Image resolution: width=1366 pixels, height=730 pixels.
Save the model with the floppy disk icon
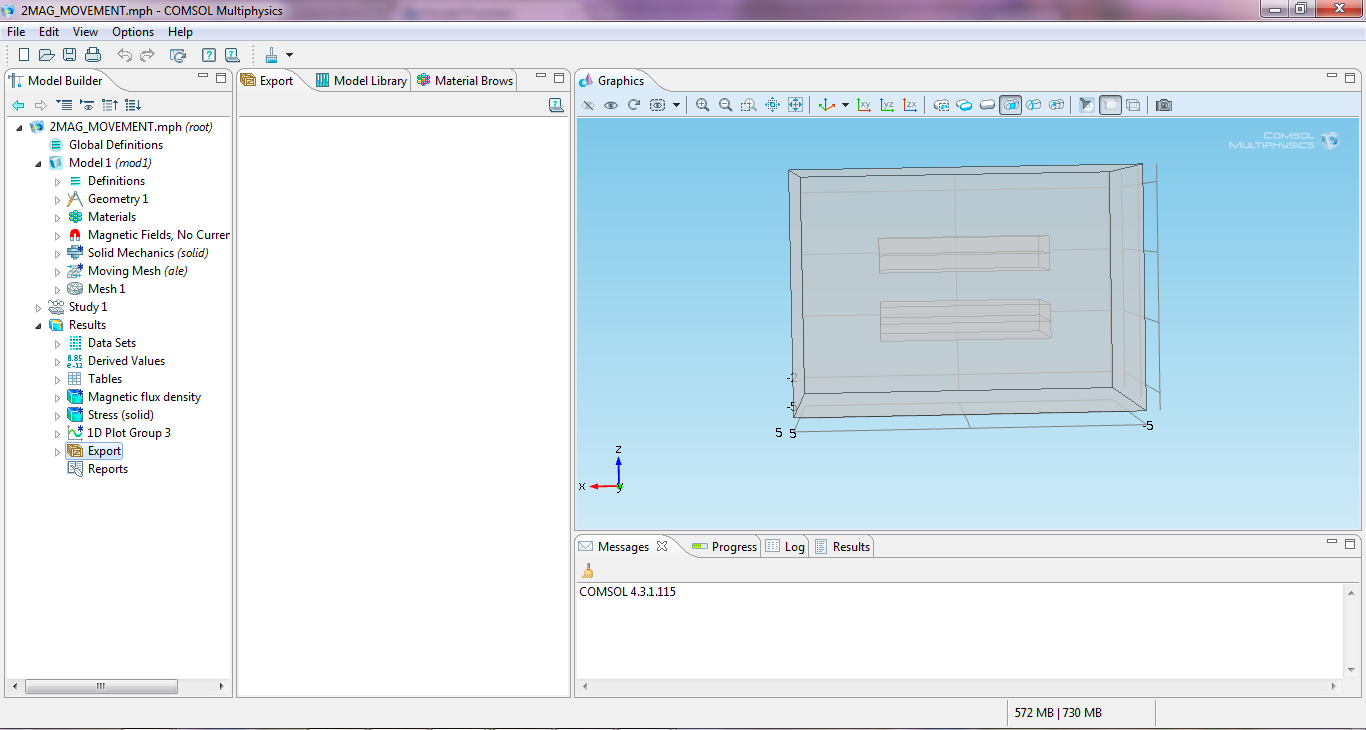click(x=70, y=55)
